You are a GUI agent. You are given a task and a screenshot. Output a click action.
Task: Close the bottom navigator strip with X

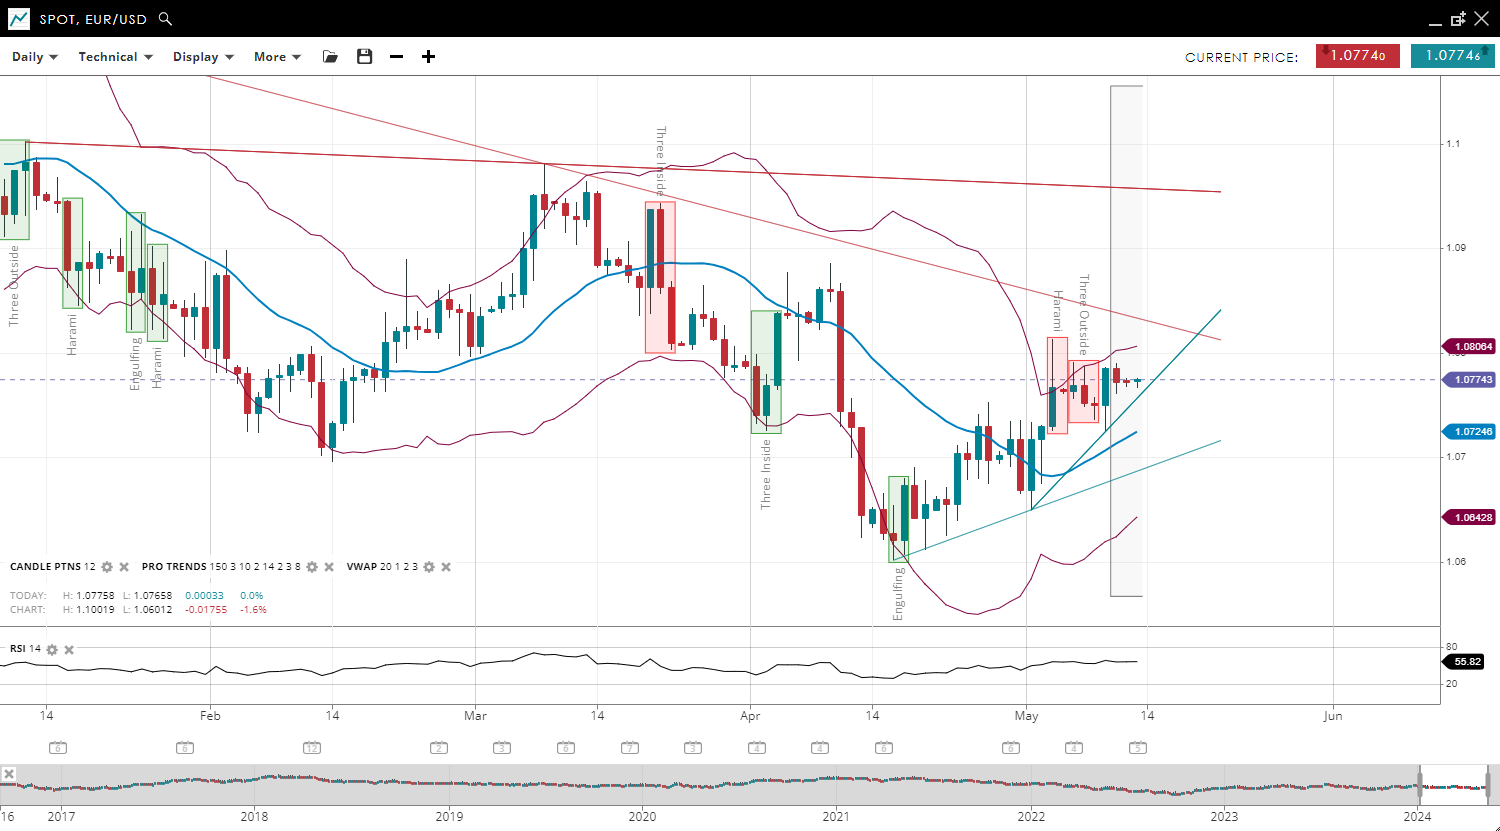tap(8, 774)
